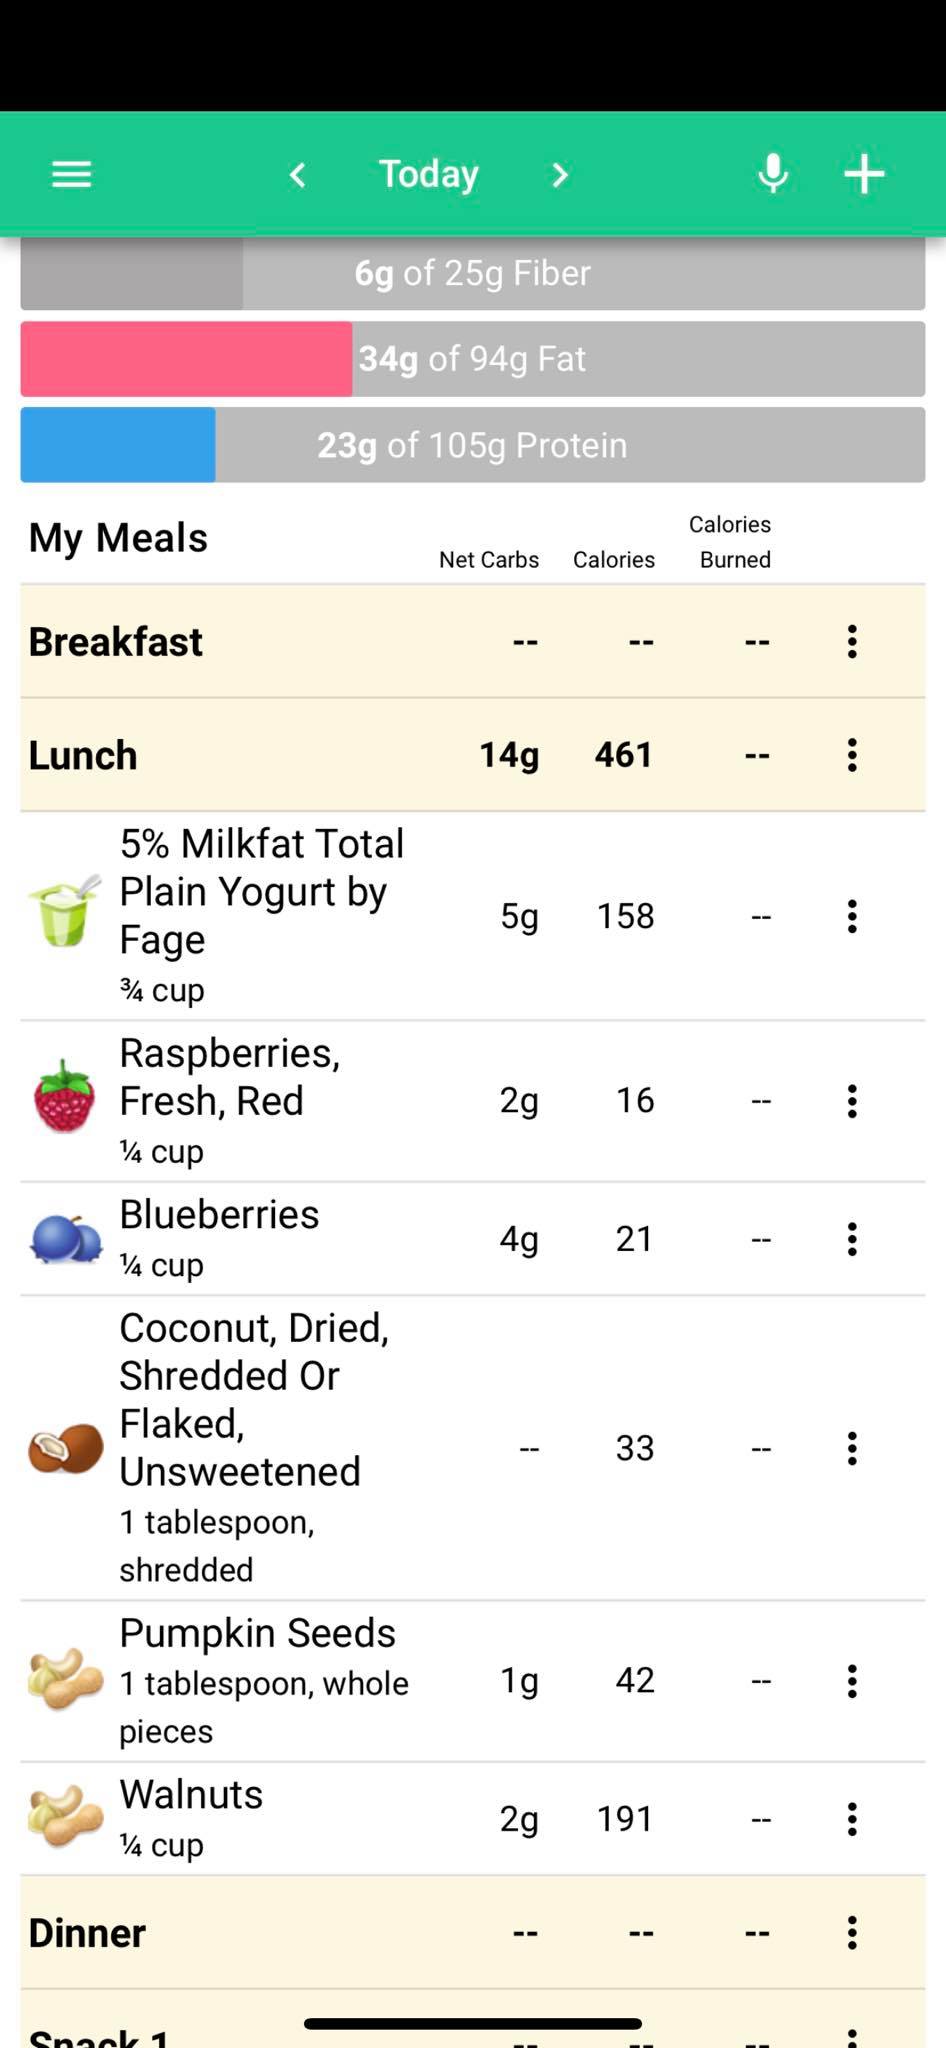The image size is (946, 2048).
Task: Open the hamburger menu
Action: [71, 175]
